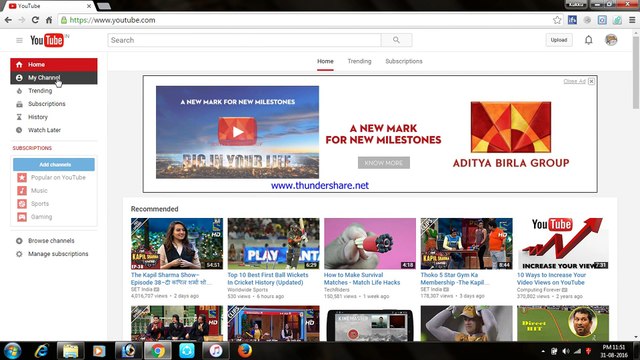Show hidden tray icons arrow

543,351
